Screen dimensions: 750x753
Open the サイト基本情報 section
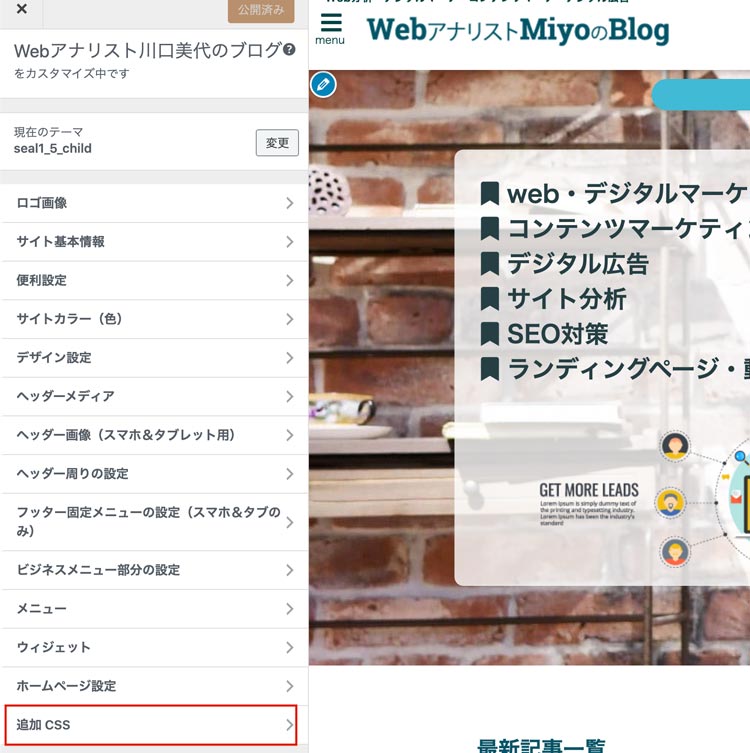(x=154, y=242)
